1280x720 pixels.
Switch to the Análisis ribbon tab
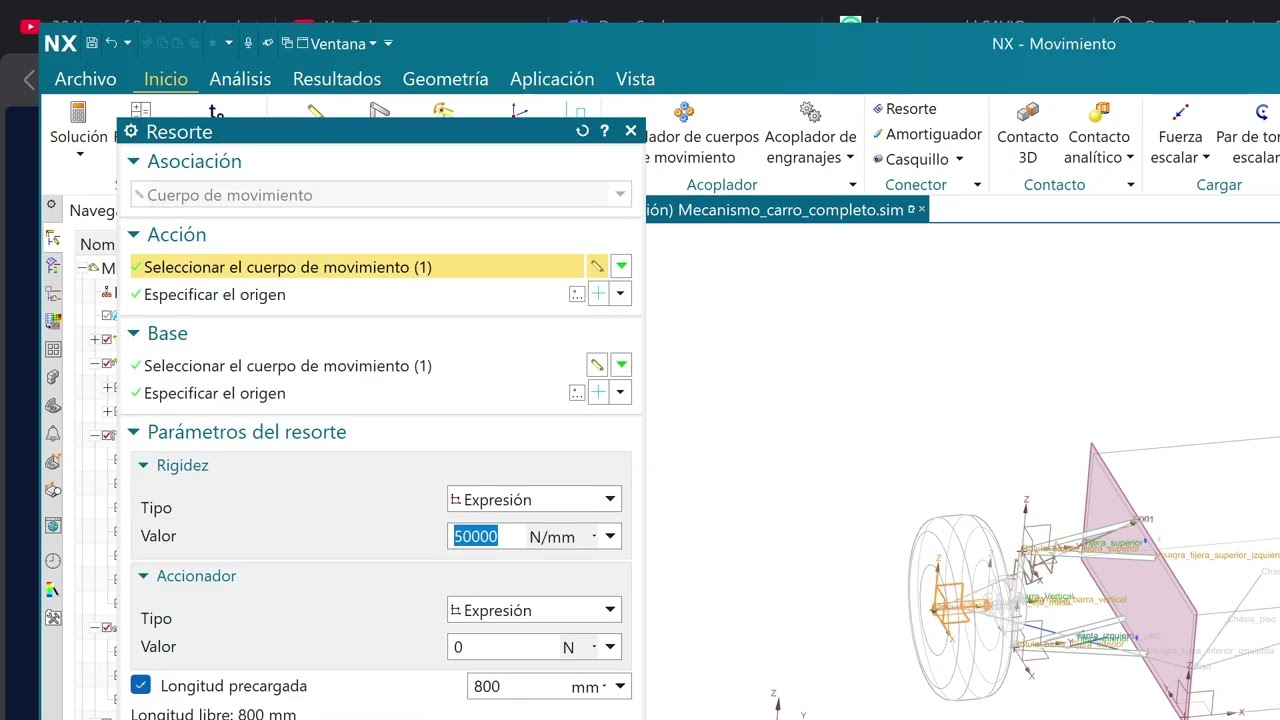tap(240, 79)
